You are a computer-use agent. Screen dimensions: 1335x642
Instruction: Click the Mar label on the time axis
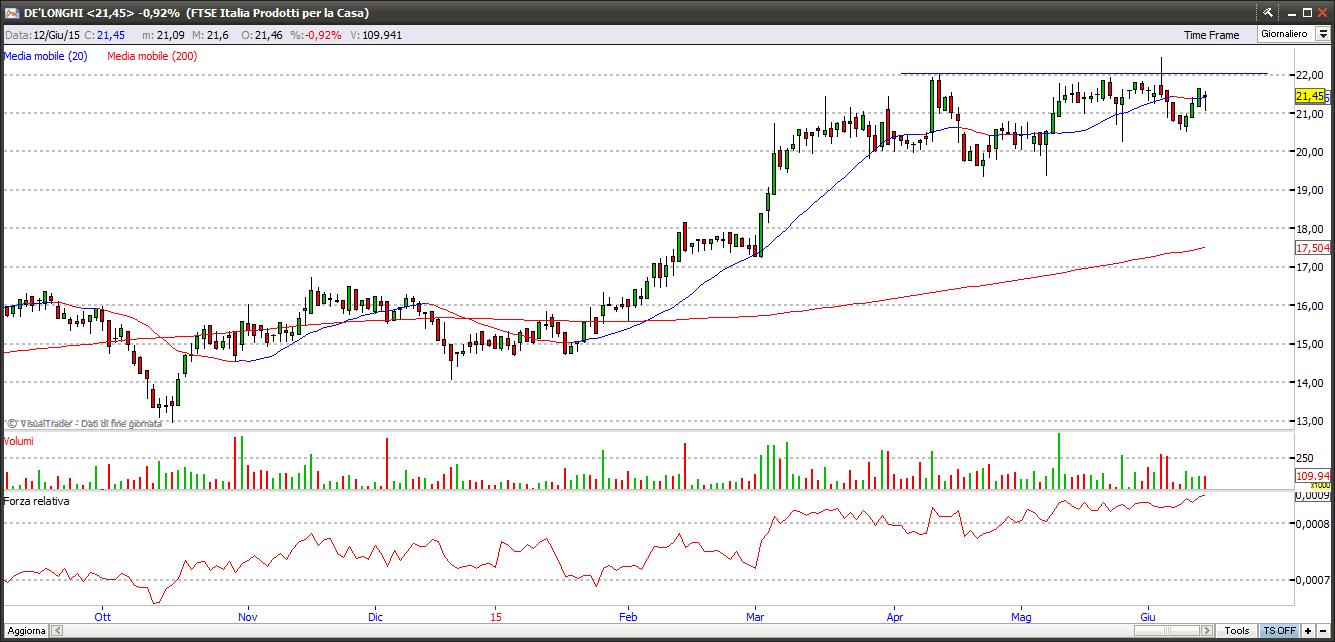(x=755, y=617)
